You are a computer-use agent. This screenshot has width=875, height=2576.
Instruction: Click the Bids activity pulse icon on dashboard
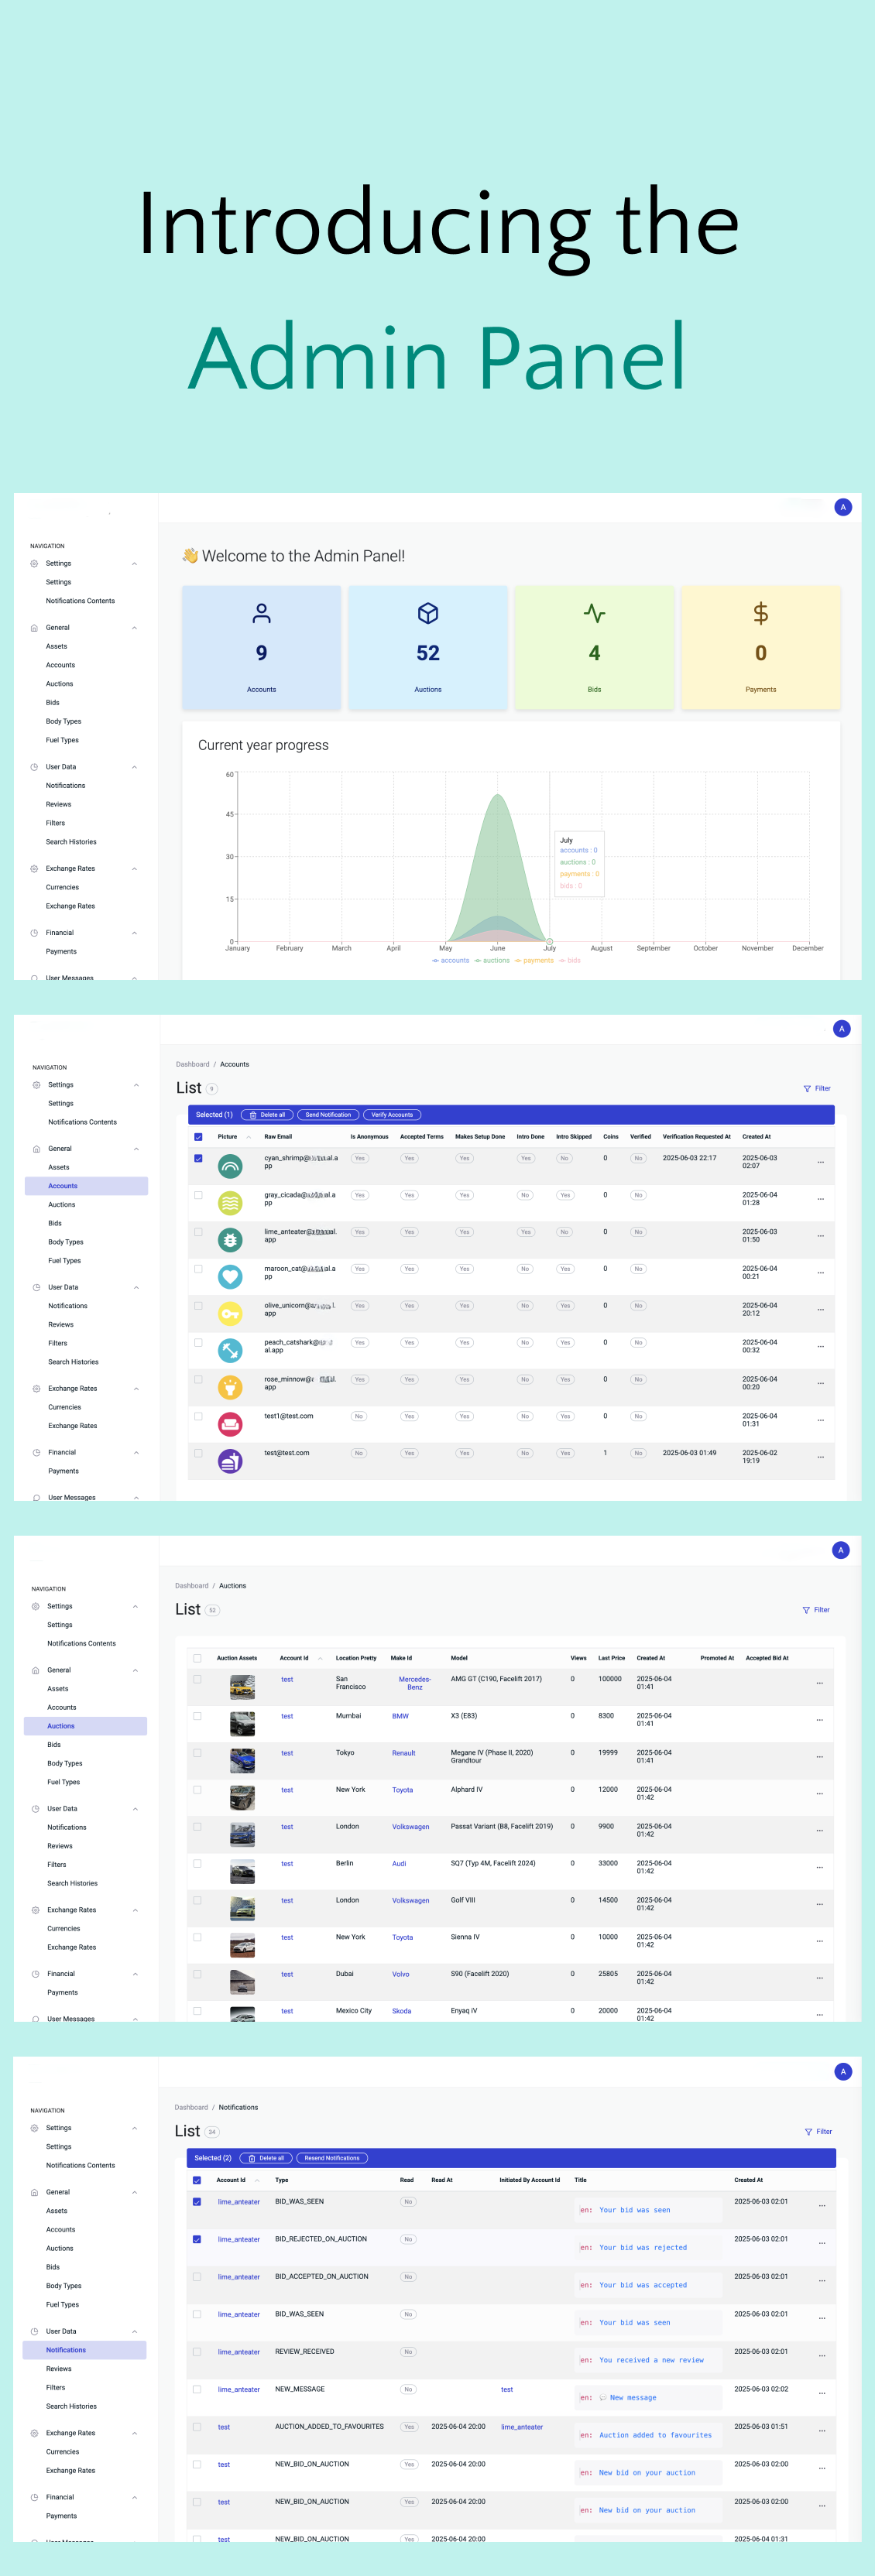(594, 613)
